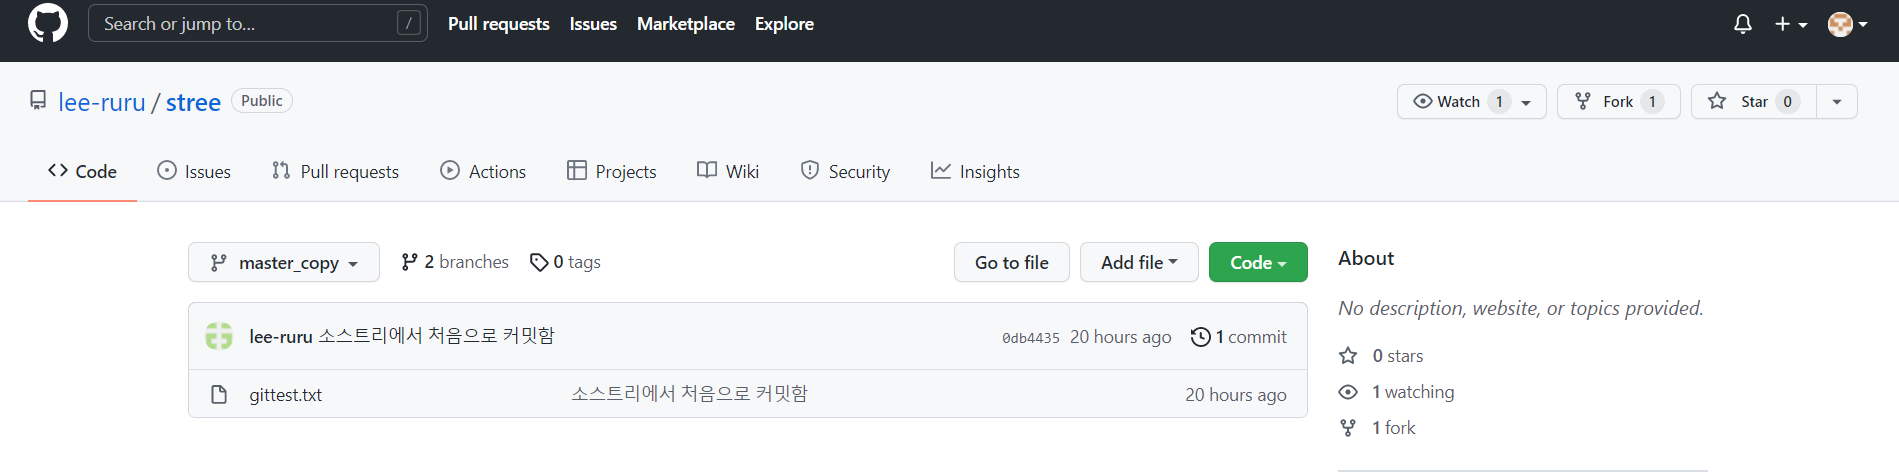Expand the star lists dropdown arrow
This screenshot has width=1899, height=476.
coord(1837,102)
